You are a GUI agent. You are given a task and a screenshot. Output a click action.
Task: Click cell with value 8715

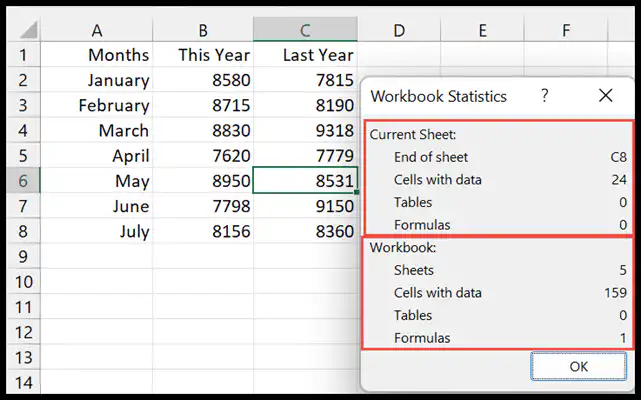(203, 105)
